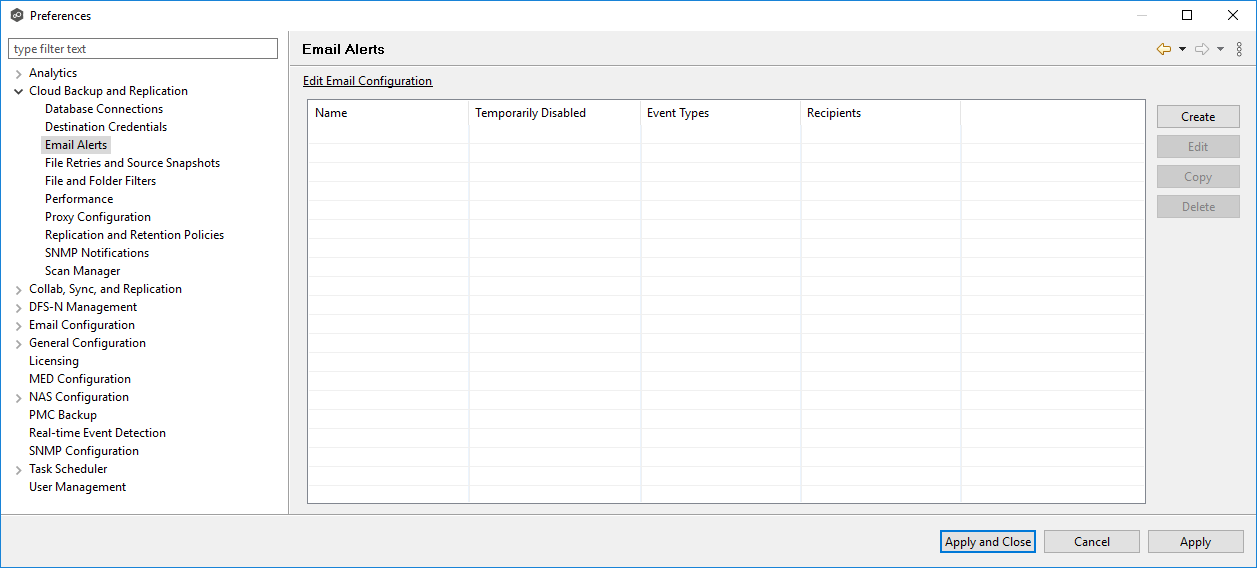Viewport: 1257px width, 568px height.
Task: Sort by the Event Types column header
Action: point(678,113)
